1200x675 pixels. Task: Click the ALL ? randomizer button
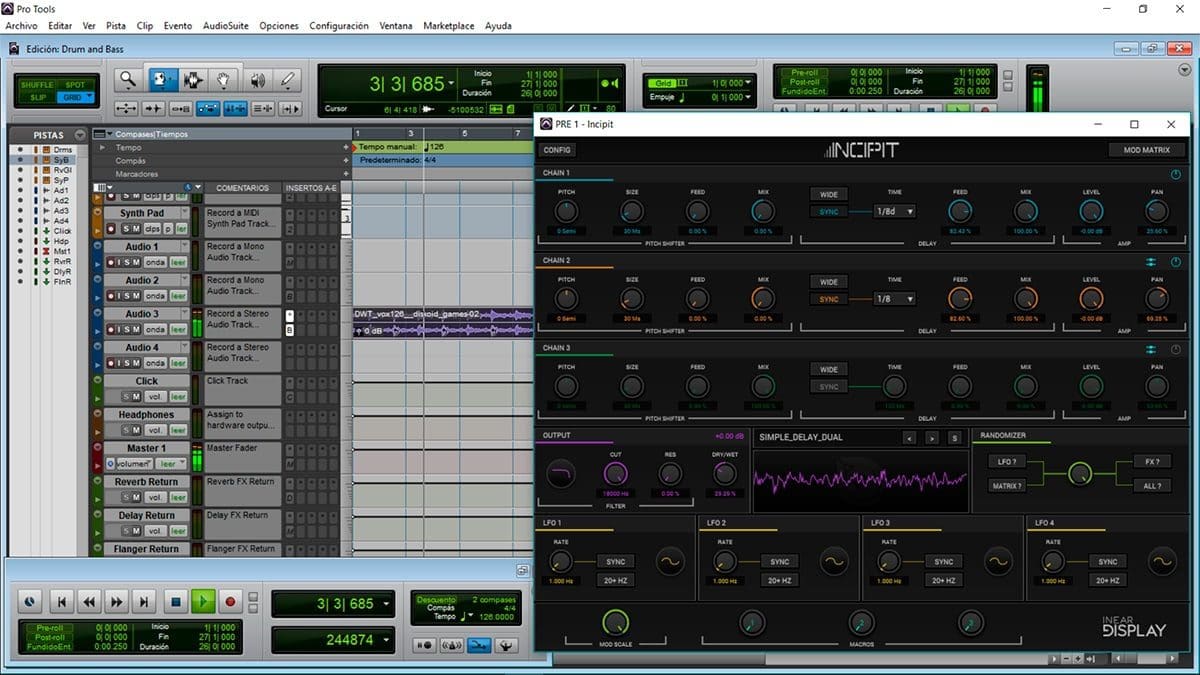tap(1153, 486)
